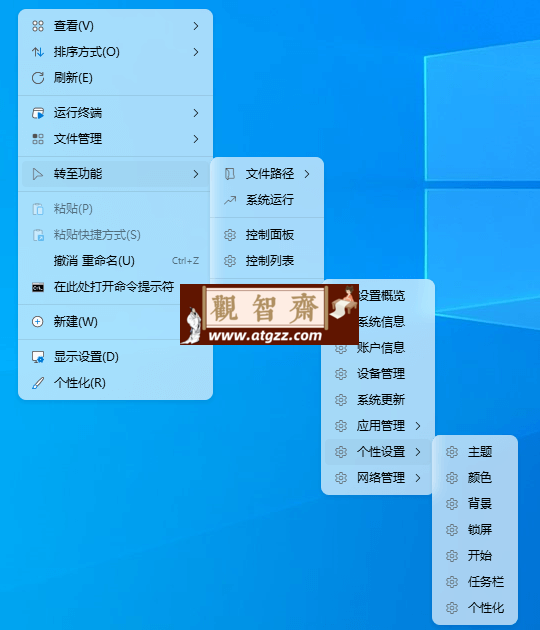Click the 显示设置 monitor icon

tap(38, 357)
